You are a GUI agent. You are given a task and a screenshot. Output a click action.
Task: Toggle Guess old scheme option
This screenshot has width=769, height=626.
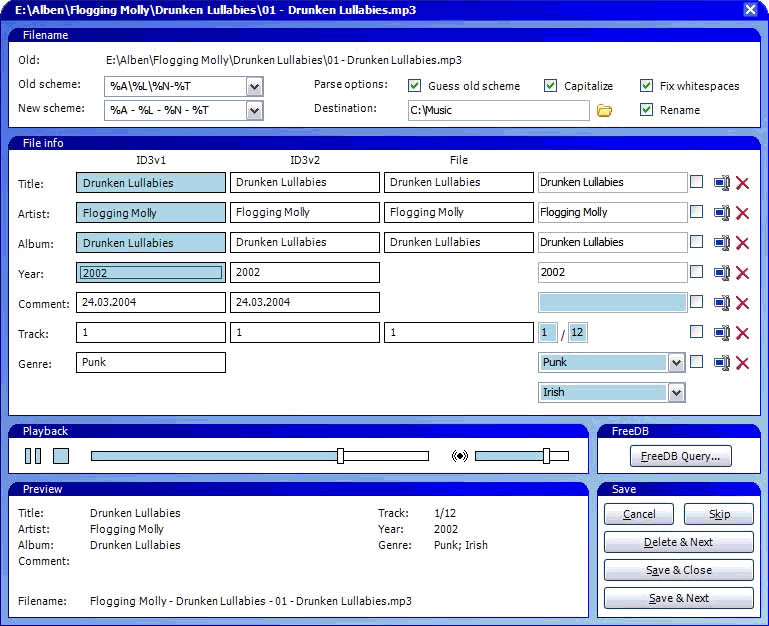click(x=414, y=86)
